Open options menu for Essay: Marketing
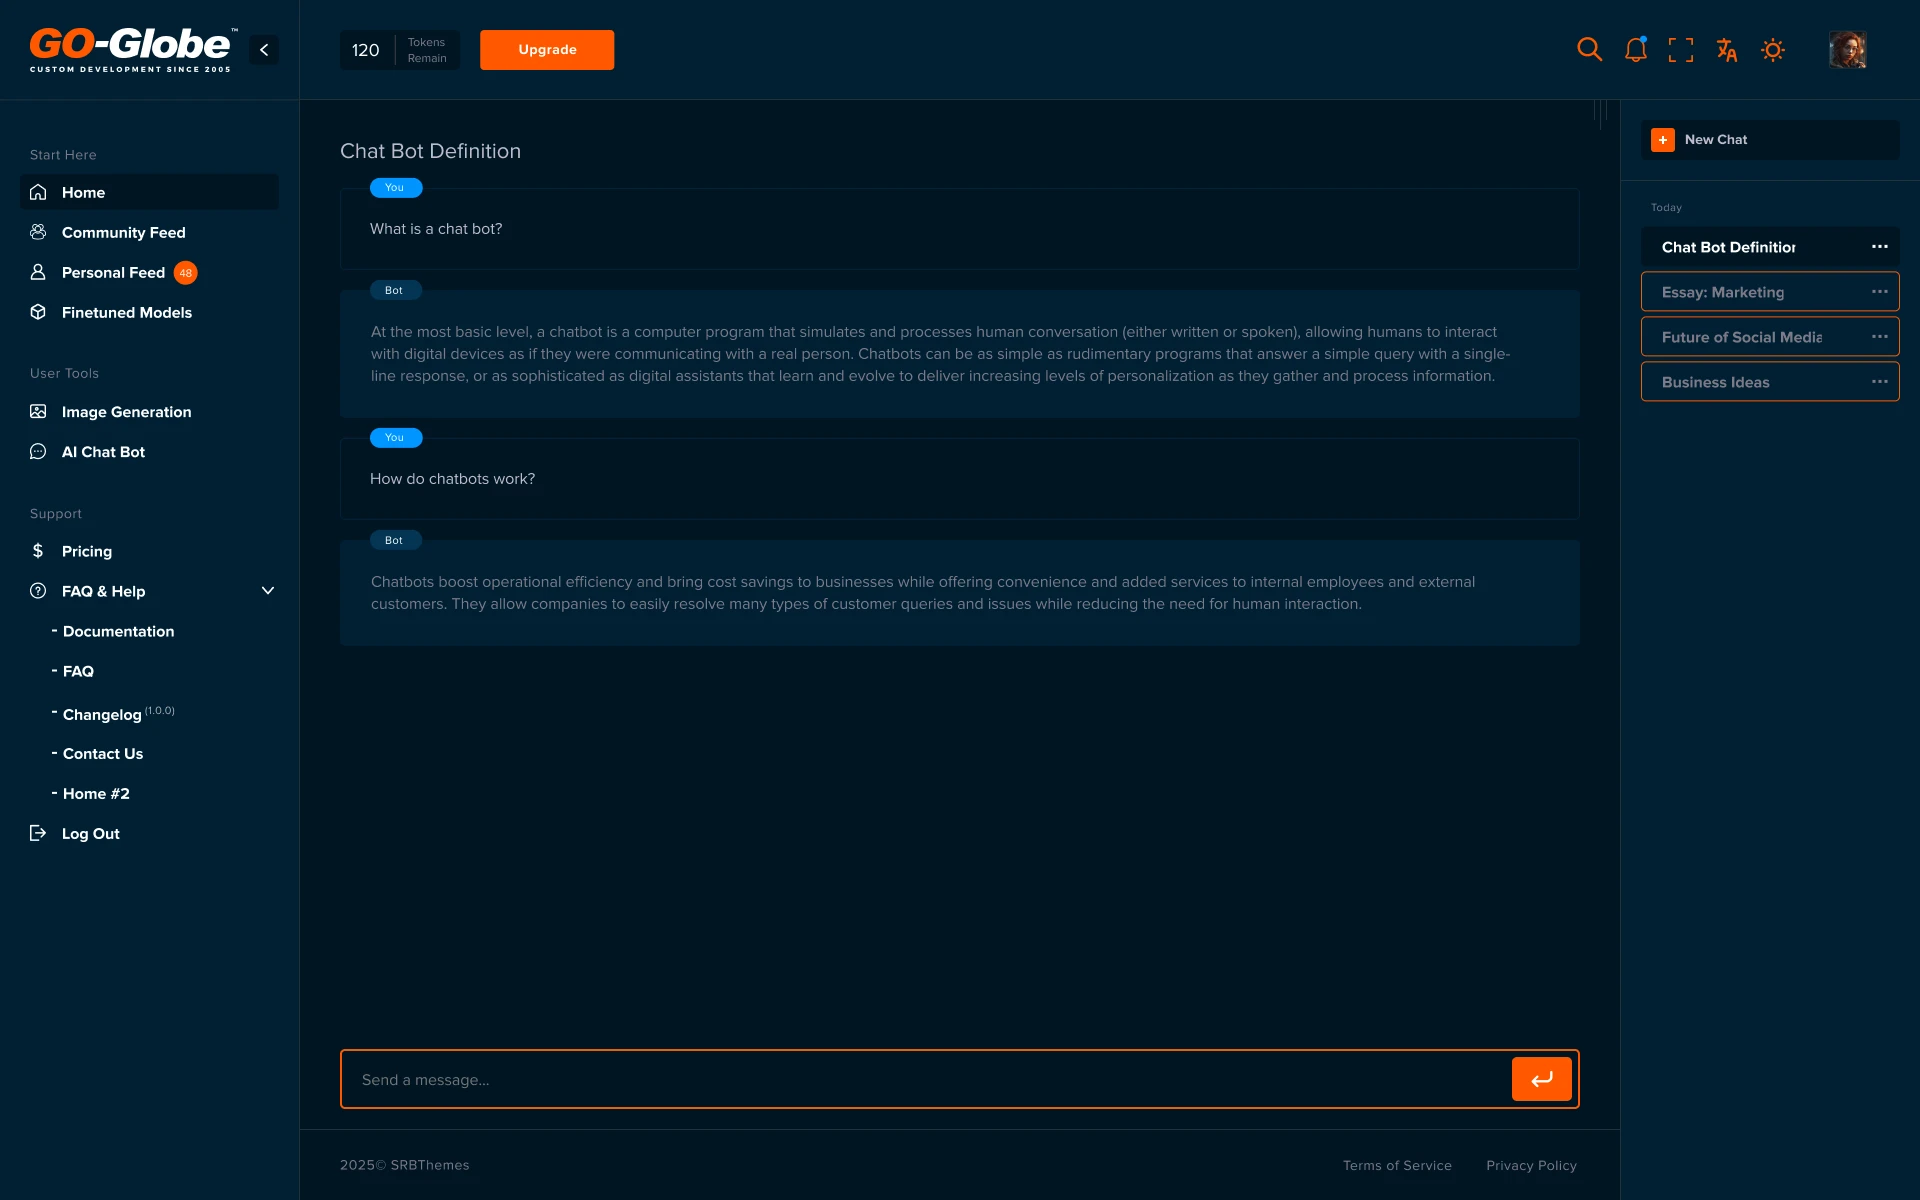The height and width of the screenshot is (1200, 1920). pyautogui.click(x=1879, y=292)
